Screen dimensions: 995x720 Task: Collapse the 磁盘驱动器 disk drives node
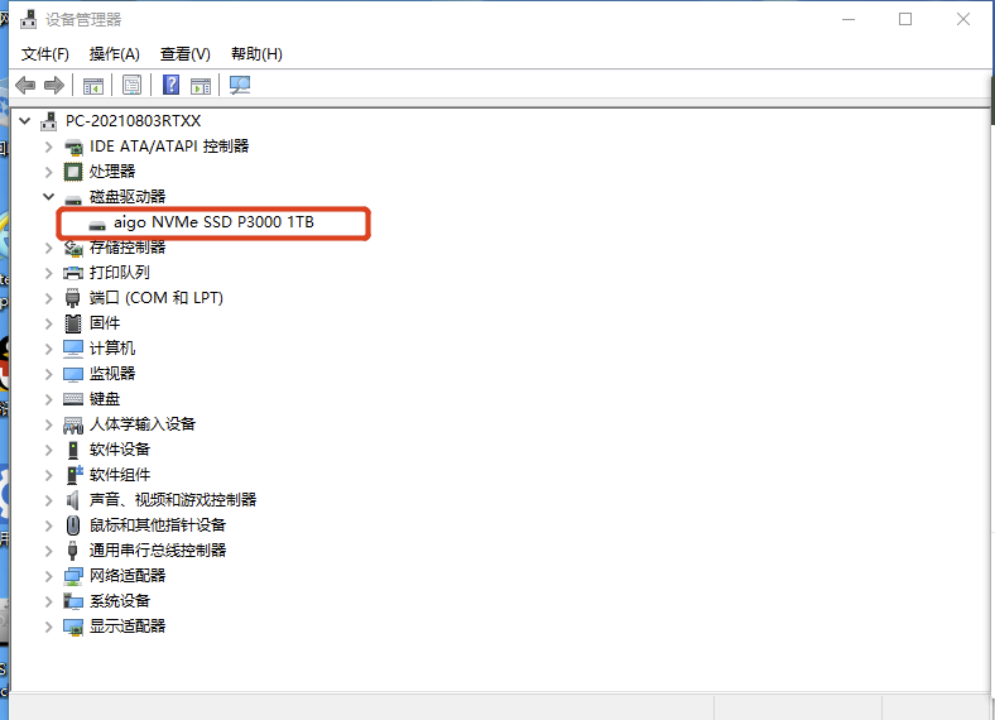coord(48,197)
